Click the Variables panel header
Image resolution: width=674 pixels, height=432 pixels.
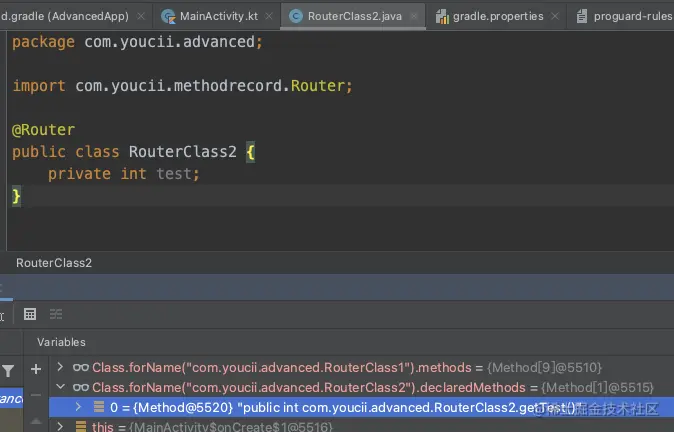pos(61,342)
